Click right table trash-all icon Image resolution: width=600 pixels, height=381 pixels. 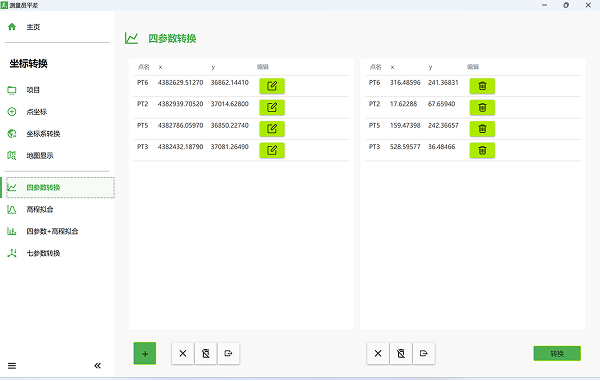[401, 353]
